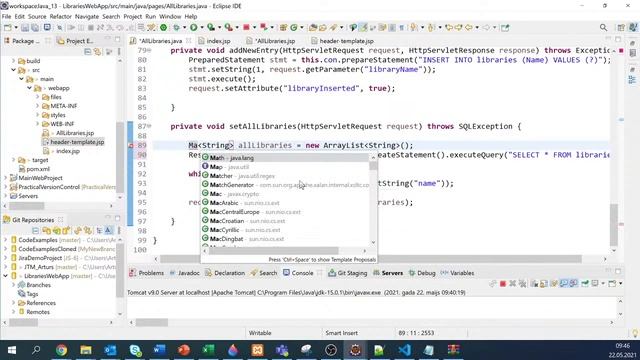Collapse the src folder tree node
This screenshot has height=360, width=640.
pyautogui.click(x=13, y=70)
